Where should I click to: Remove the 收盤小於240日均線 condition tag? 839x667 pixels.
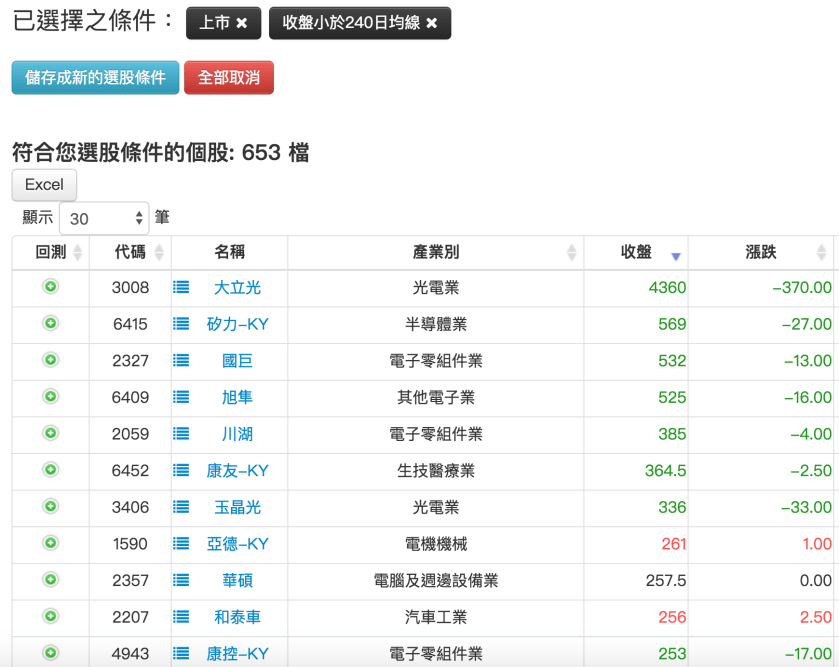point(432,22)
